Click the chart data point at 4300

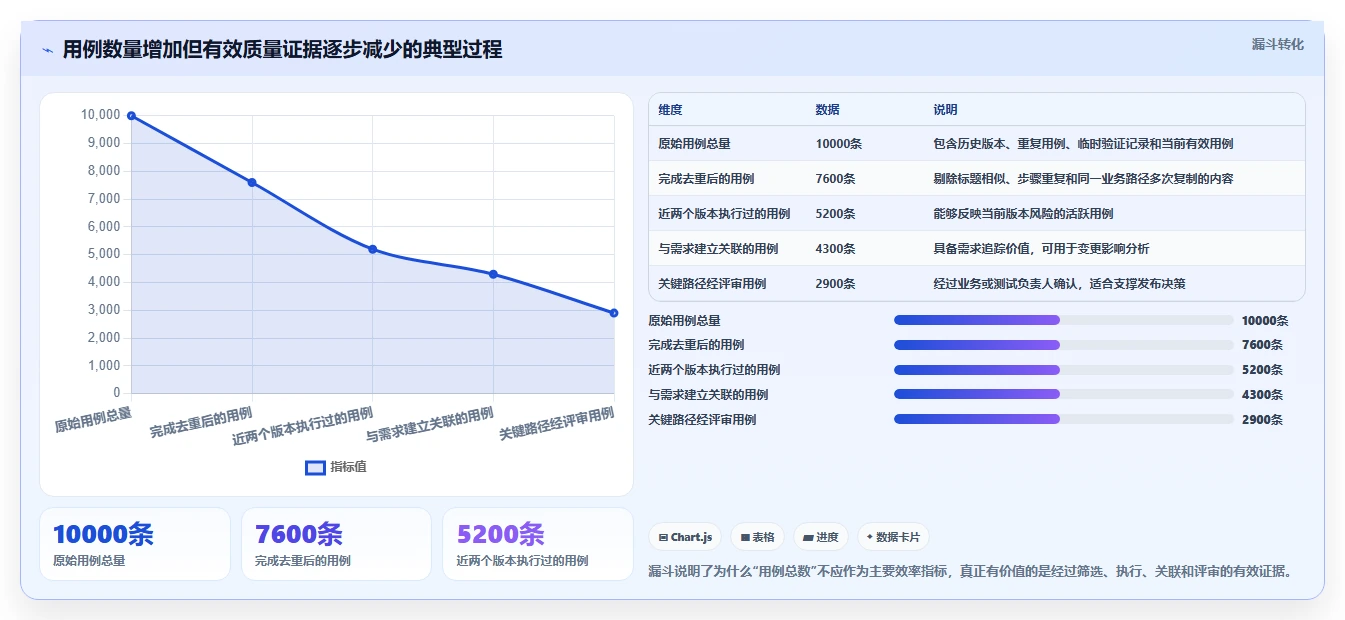[x=493, y=274]
